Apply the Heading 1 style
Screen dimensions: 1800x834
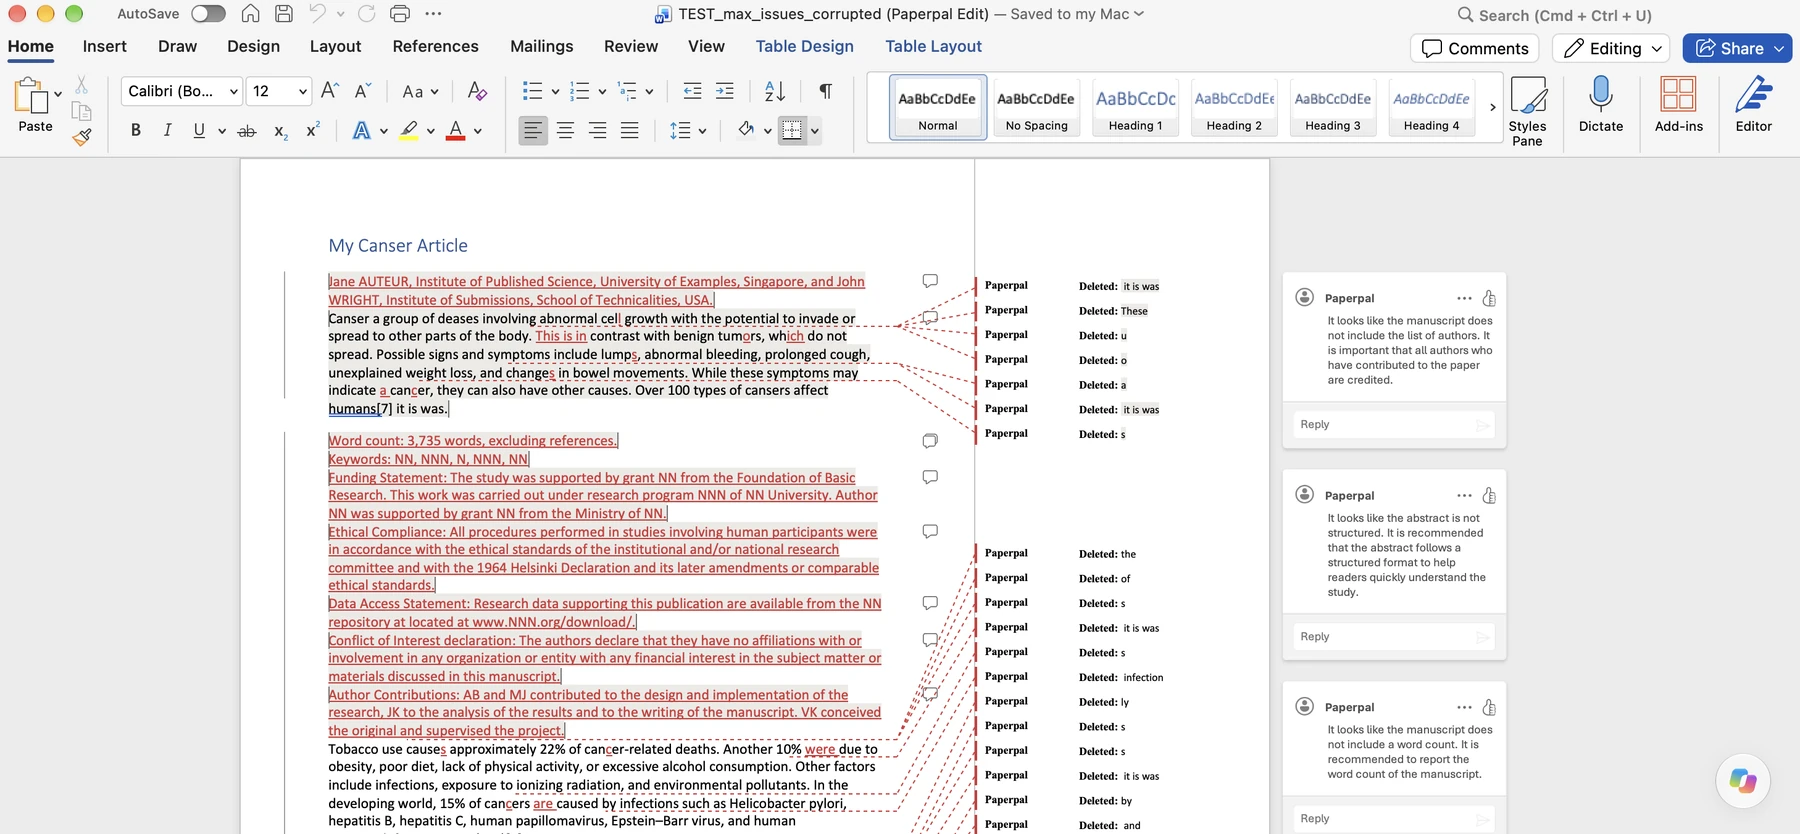coord(1135,107)
